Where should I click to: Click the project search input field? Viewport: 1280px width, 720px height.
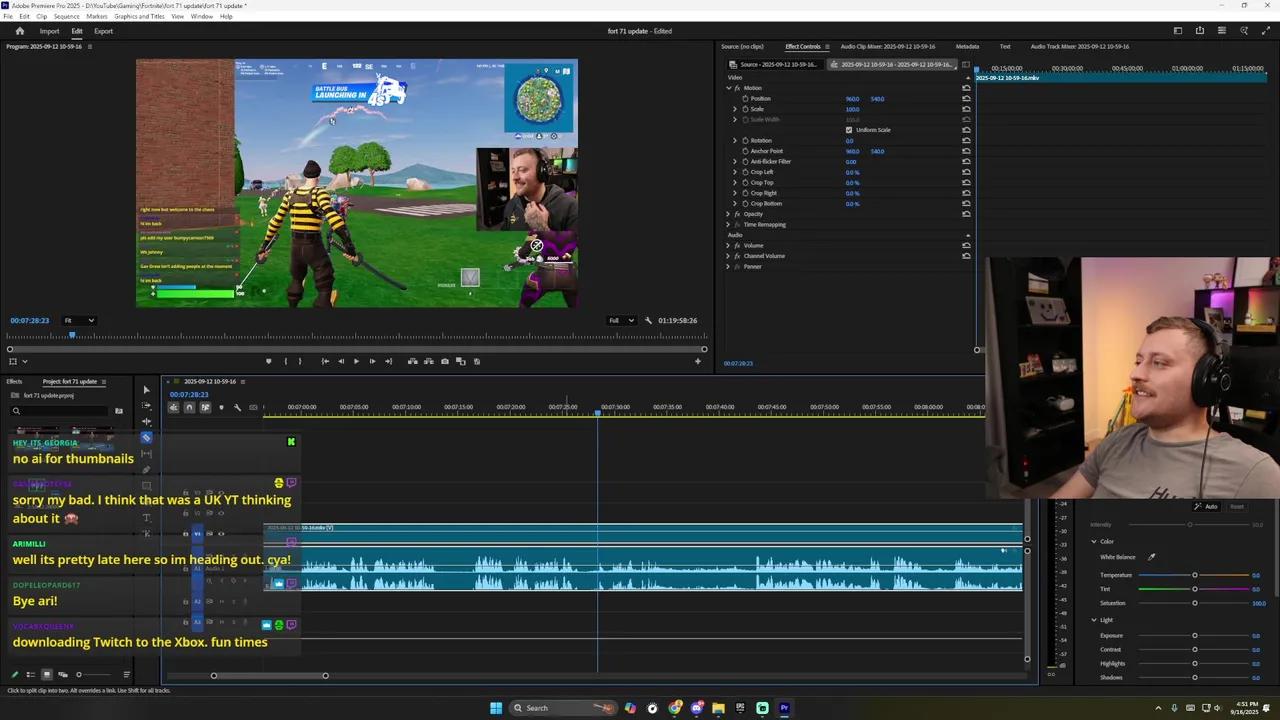[60, 411]
